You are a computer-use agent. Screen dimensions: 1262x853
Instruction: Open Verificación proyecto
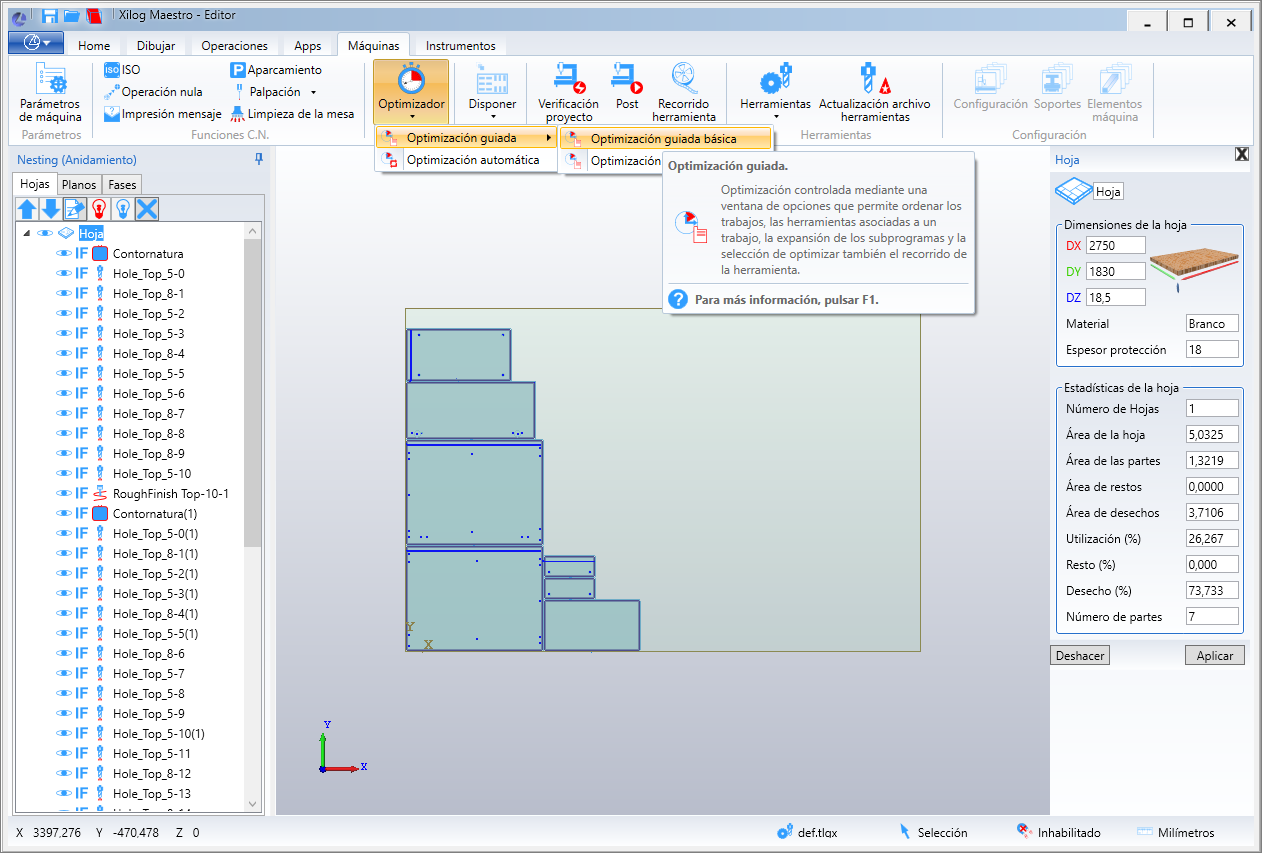tap(568, 93)
